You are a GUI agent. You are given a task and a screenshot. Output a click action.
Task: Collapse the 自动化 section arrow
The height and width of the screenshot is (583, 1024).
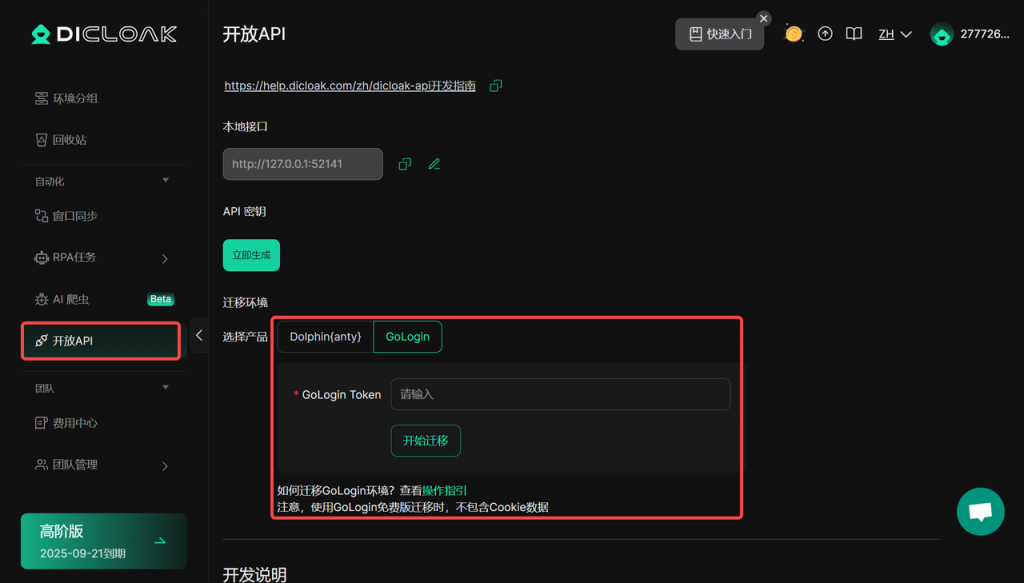point(165,180)
